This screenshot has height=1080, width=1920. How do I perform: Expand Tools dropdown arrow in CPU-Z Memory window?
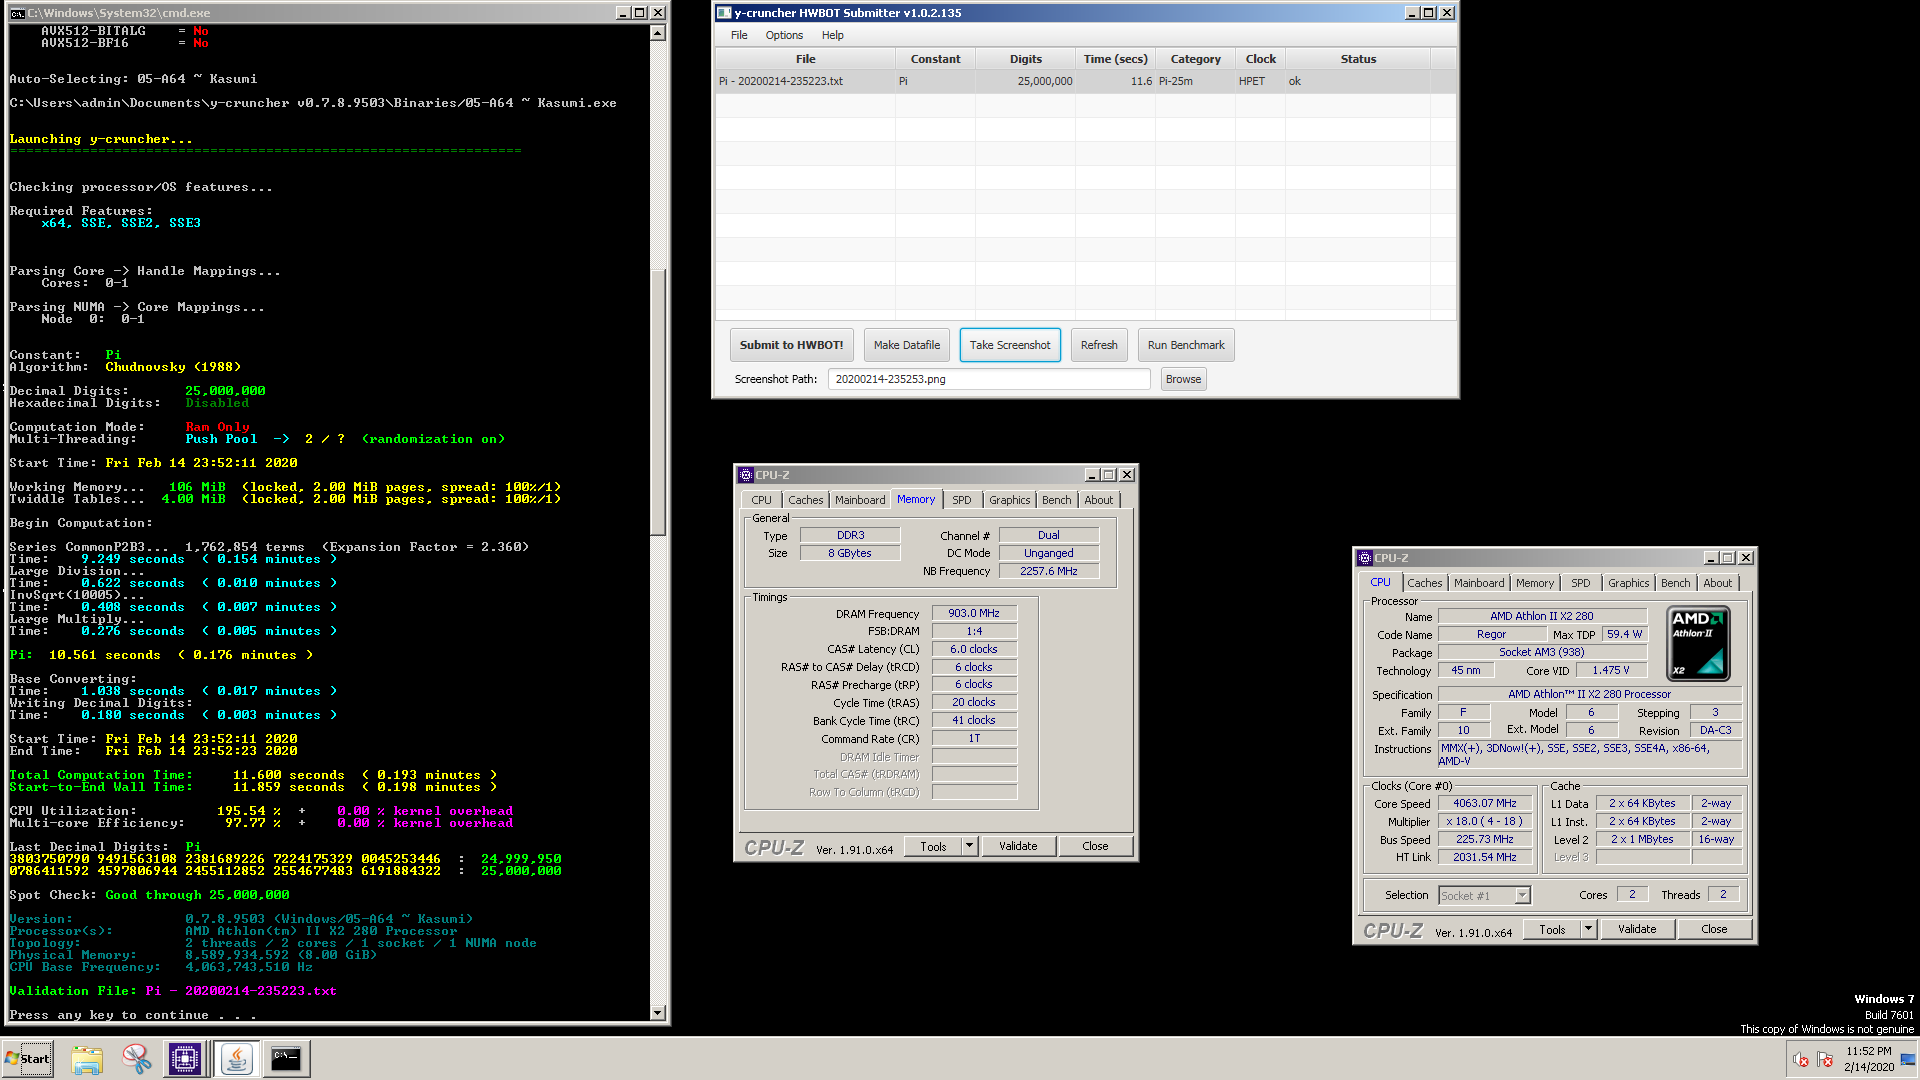[x=969, y=846]
